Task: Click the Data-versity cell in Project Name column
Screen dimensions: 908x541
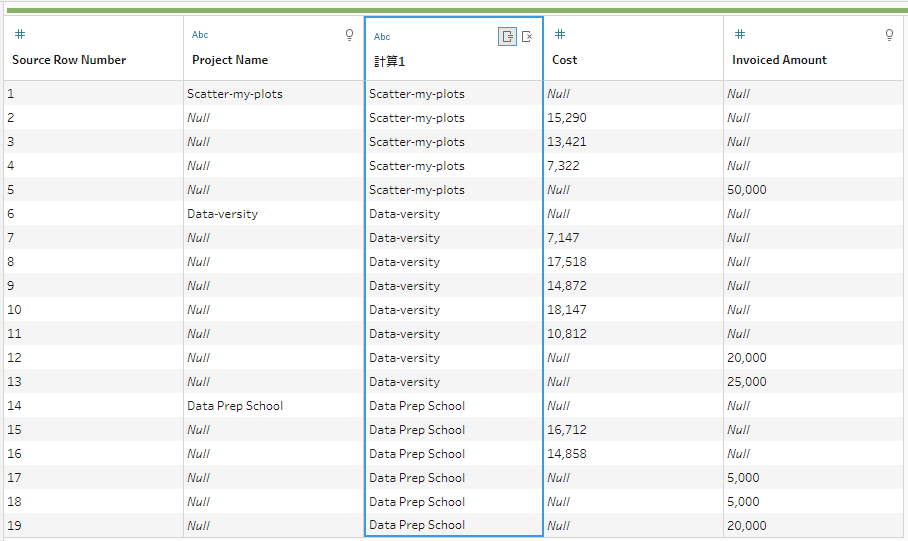Action: (222, 214)
